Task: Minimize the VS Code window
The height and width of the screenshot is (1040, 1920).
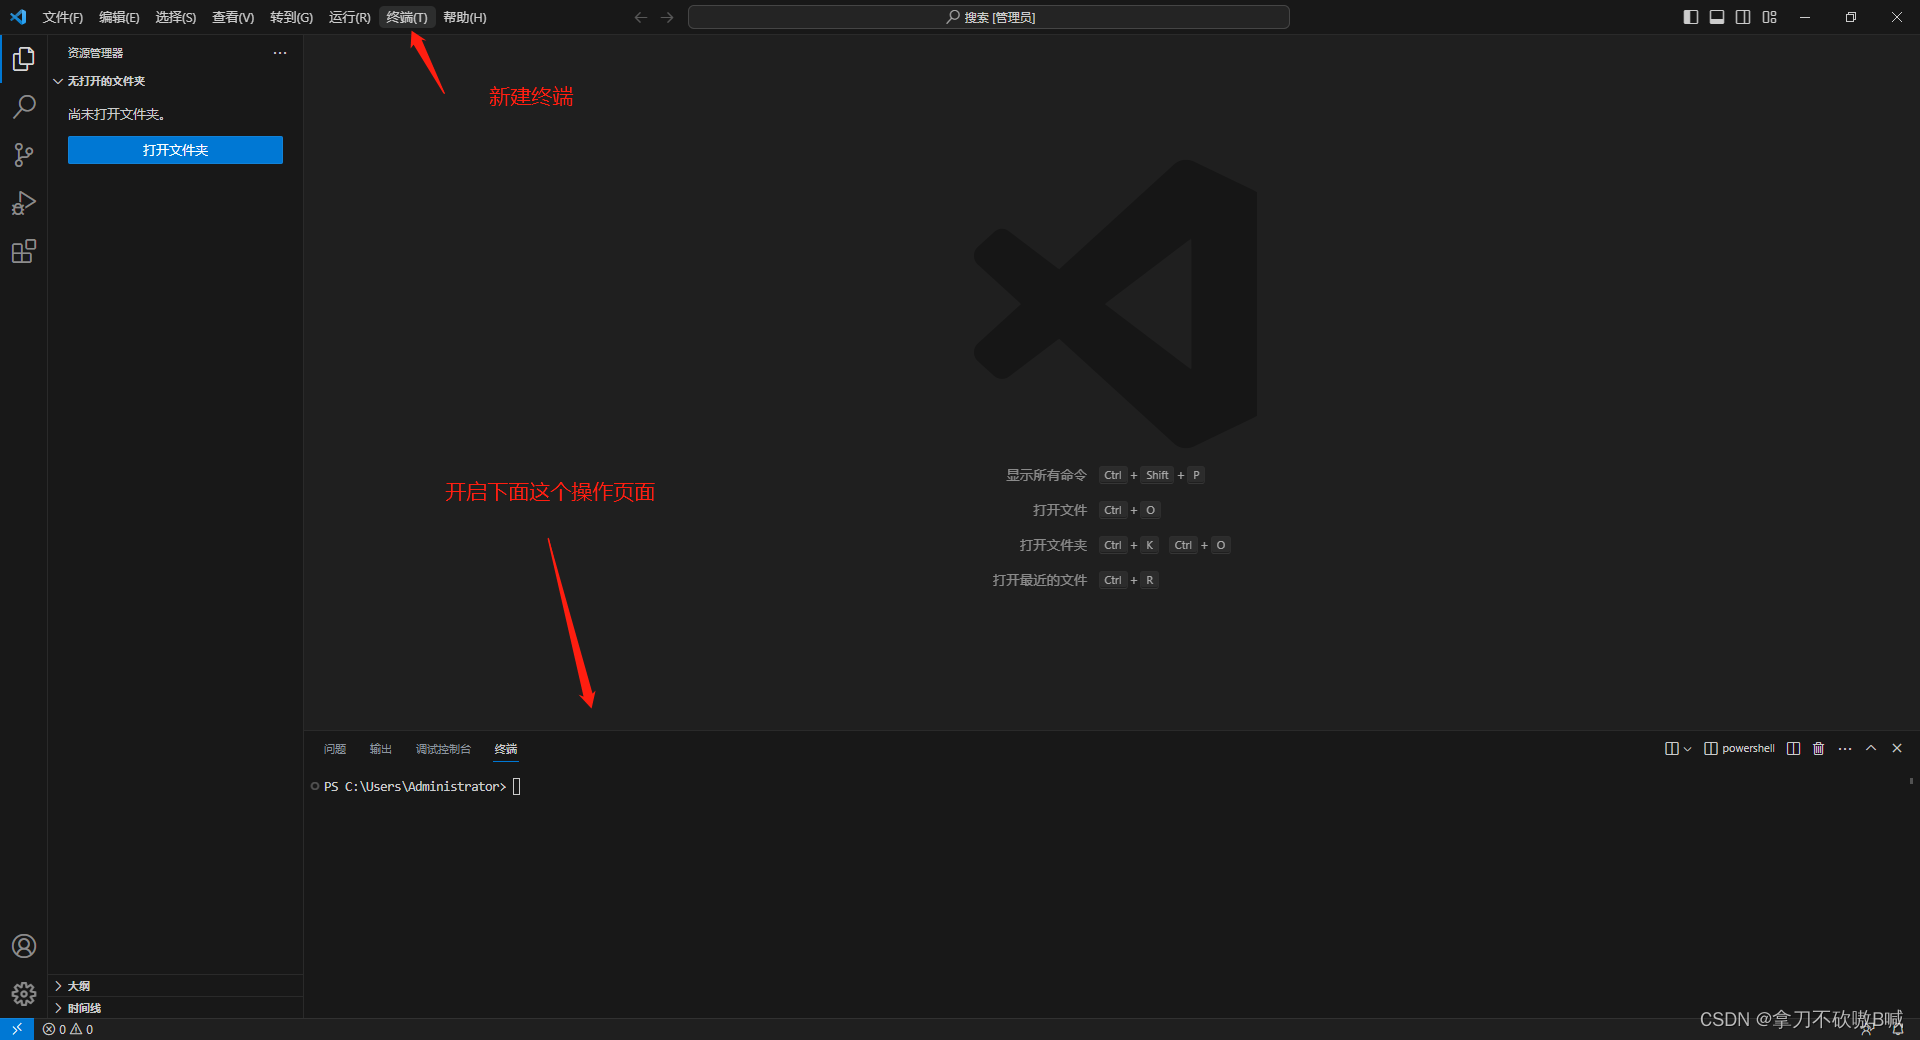Action: point(1805,17)
